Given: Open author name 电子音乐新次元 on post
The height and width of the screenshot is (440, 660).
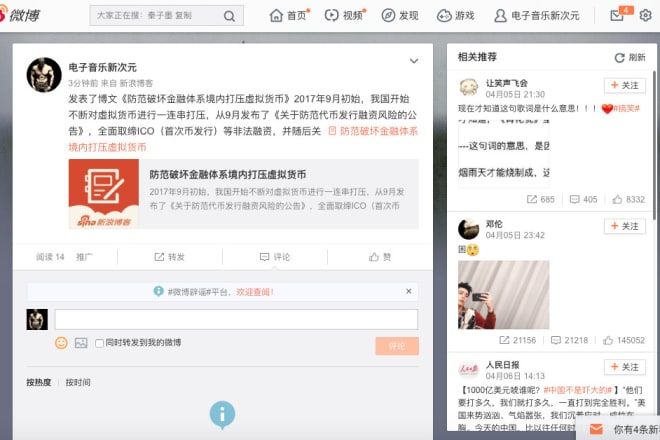Looking at the screenshot, I should pos(102,67).
